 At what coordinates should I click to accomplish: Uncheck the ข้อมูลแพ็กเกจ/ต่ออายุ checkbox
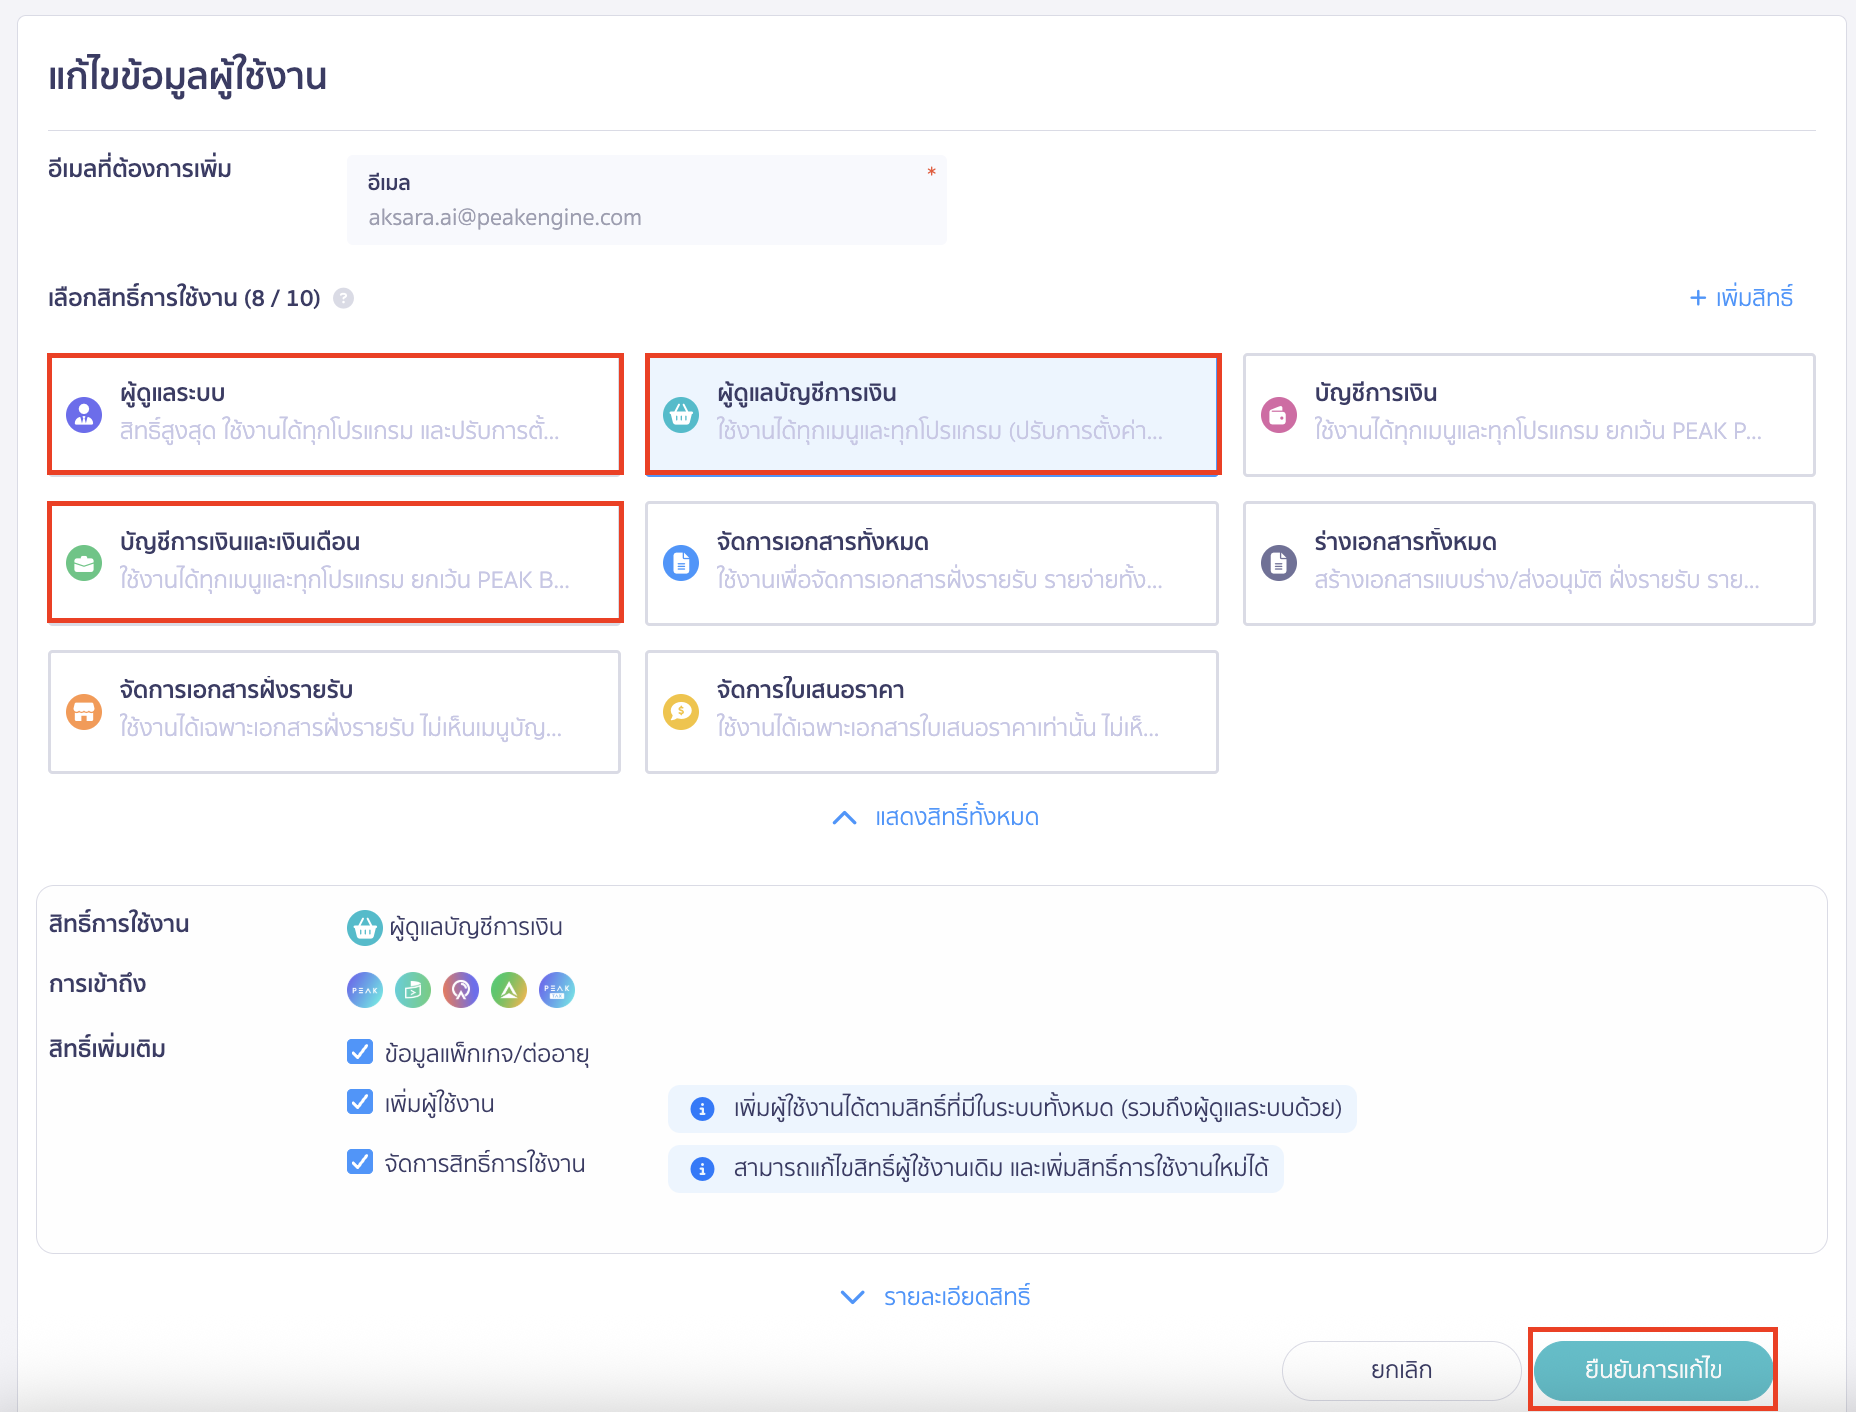point(360,1052)
